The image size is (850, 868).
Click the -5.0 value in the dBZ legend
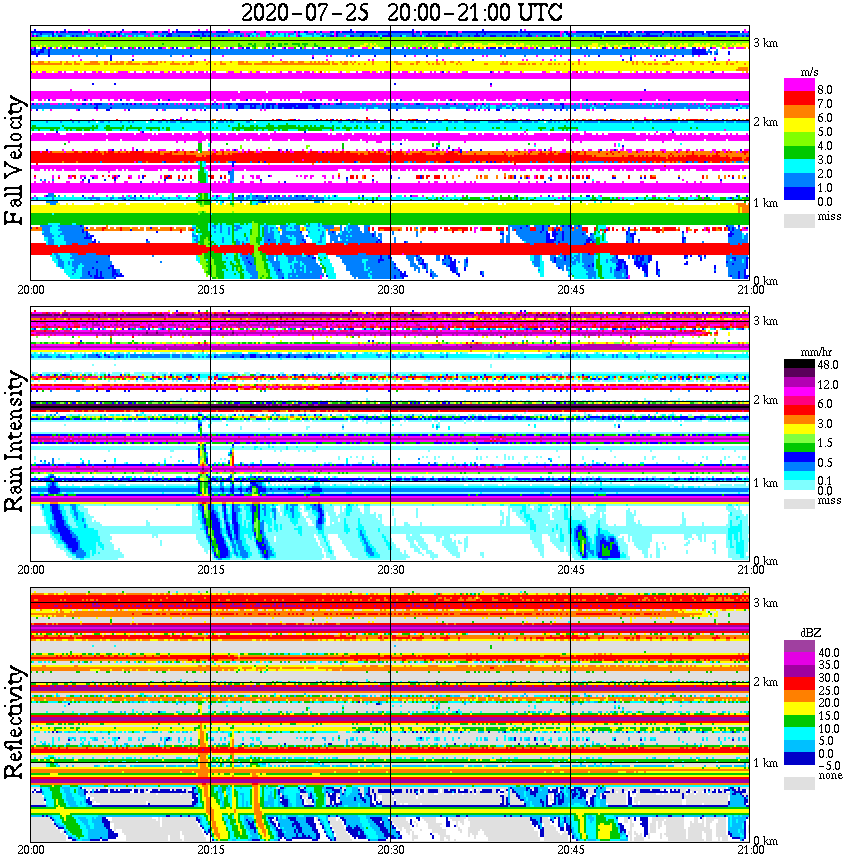829,766
